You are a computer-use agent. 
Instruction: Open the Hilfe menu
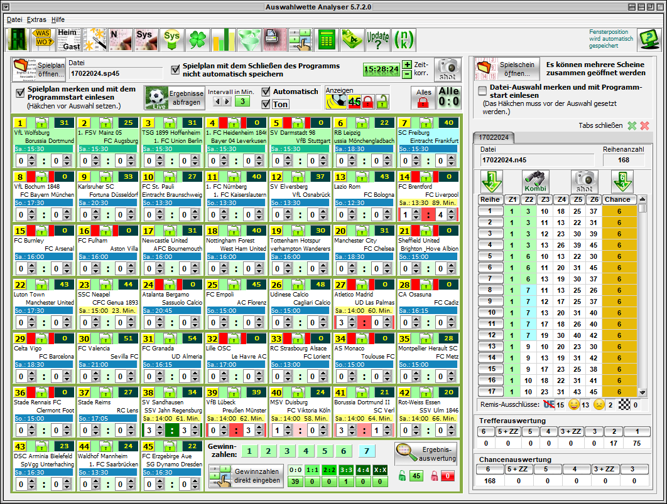[58, 20]
